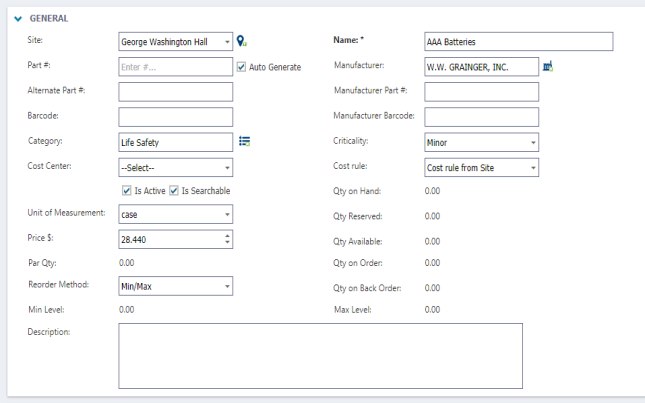Viewport: 645px width, 403px height.
Task: Click the Name field with AAA Batteries
Action: [x=519, y=42]
